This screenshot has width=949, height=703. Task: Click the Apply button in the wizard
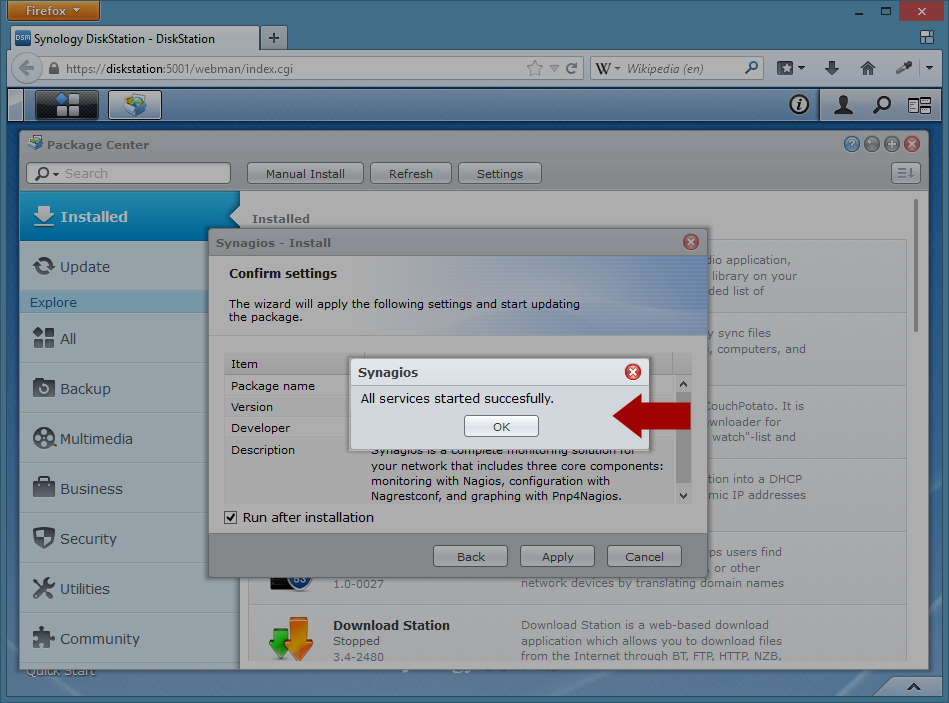557,557
